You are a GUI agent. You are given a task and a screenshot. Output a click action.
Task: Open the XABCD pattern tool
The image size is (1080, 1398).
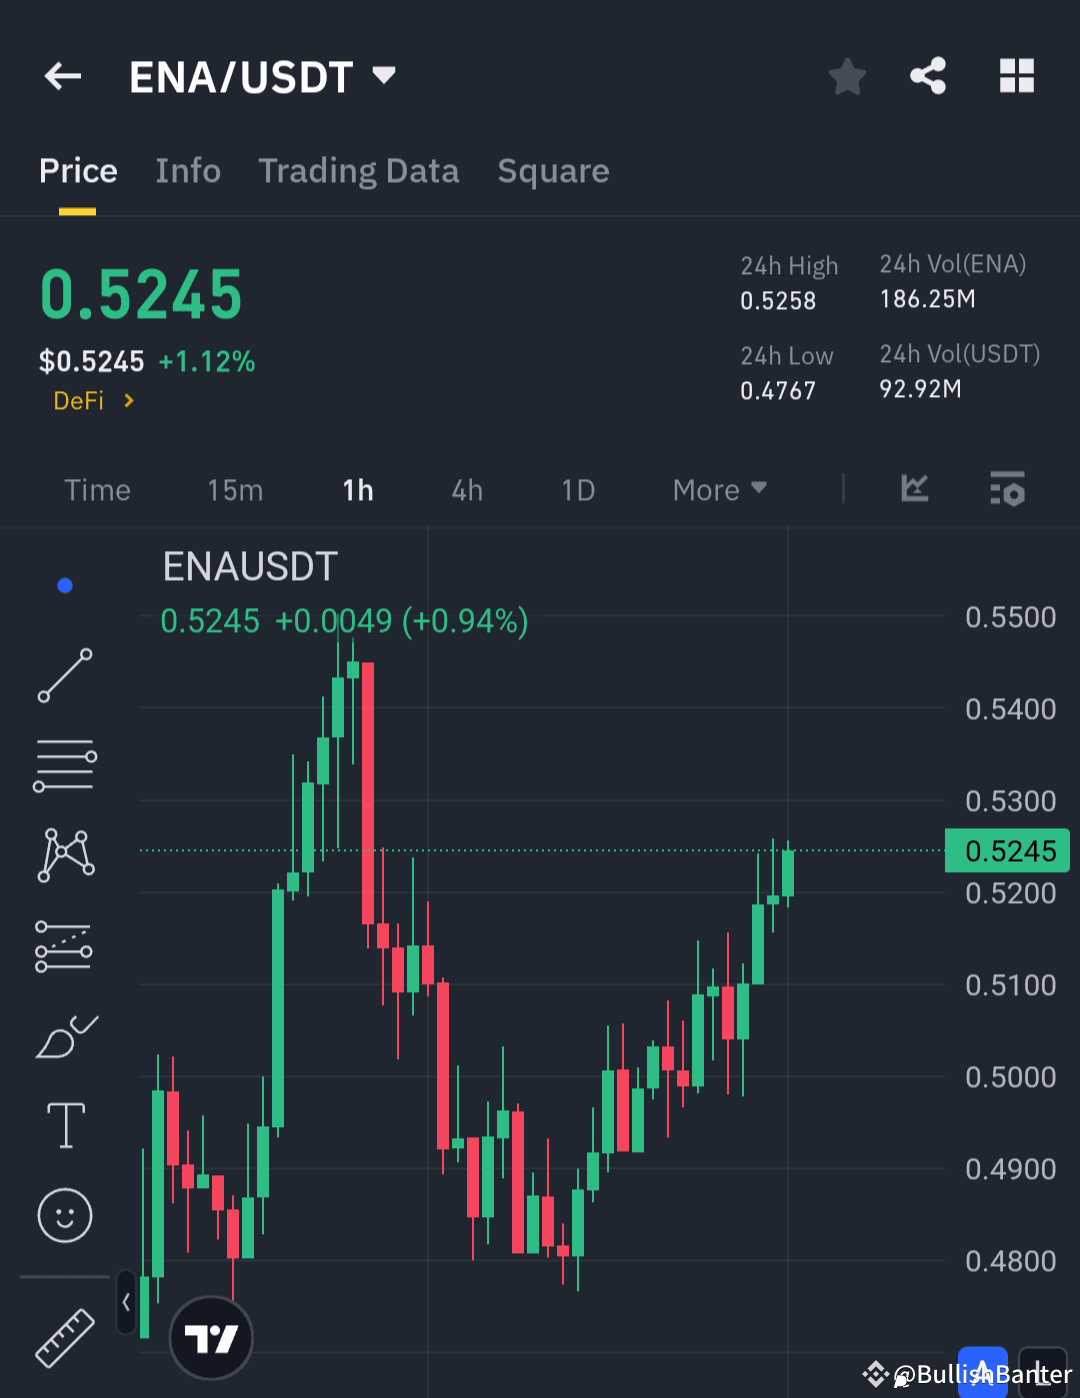coord(65,855)
